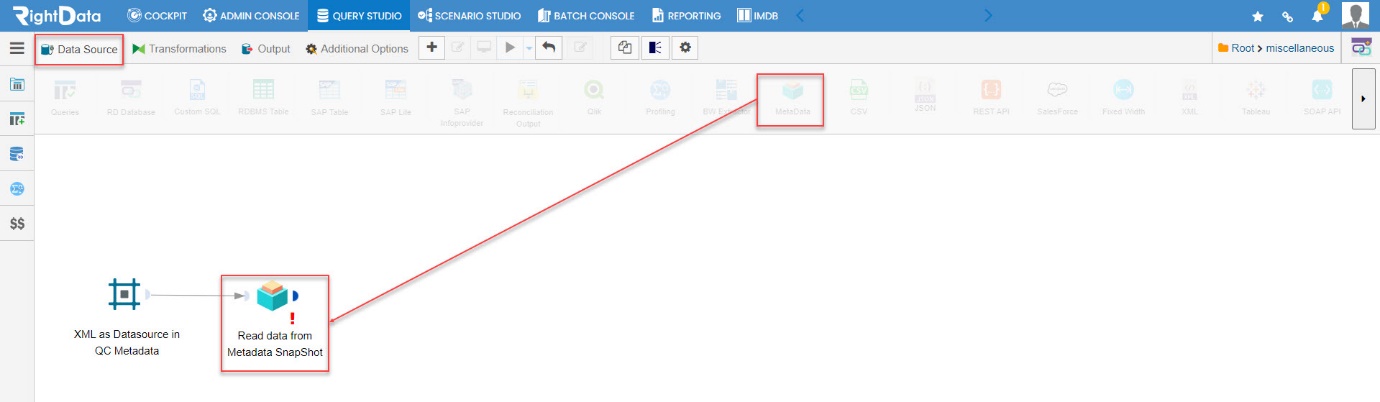Add JSON data source
This screenshot has width=1380, height=402.
pyautogui.click(x=925, y=95)
